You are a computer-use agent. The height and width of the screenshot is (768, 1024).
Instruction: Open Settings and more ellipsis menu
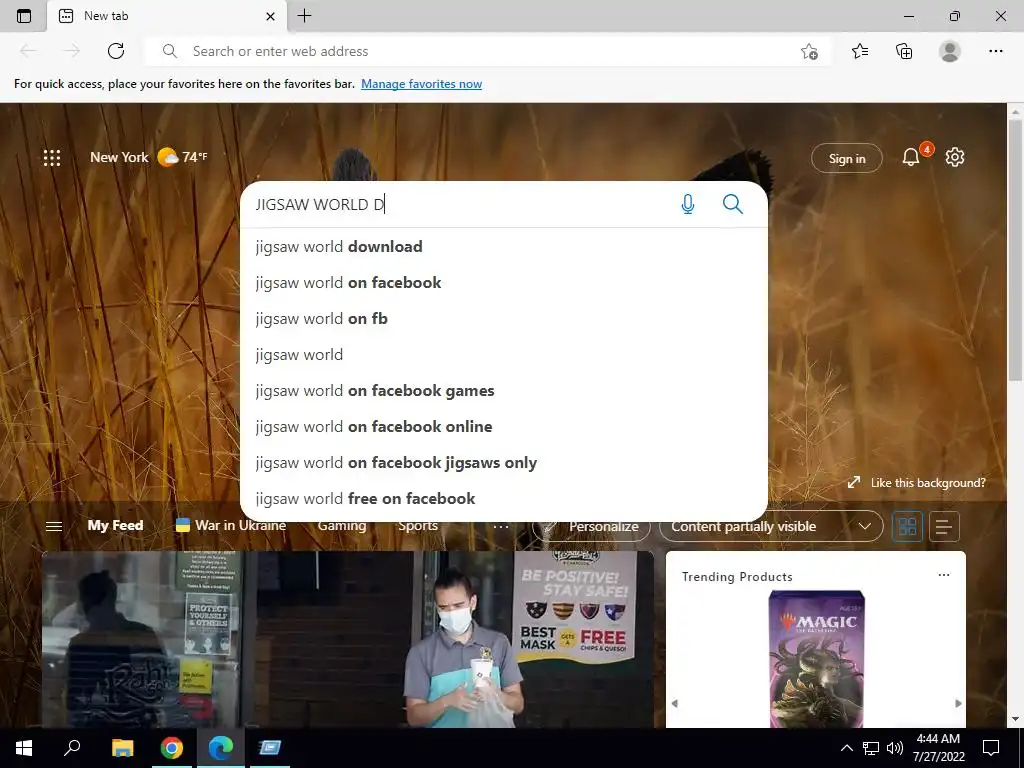(x=995, y=51)
